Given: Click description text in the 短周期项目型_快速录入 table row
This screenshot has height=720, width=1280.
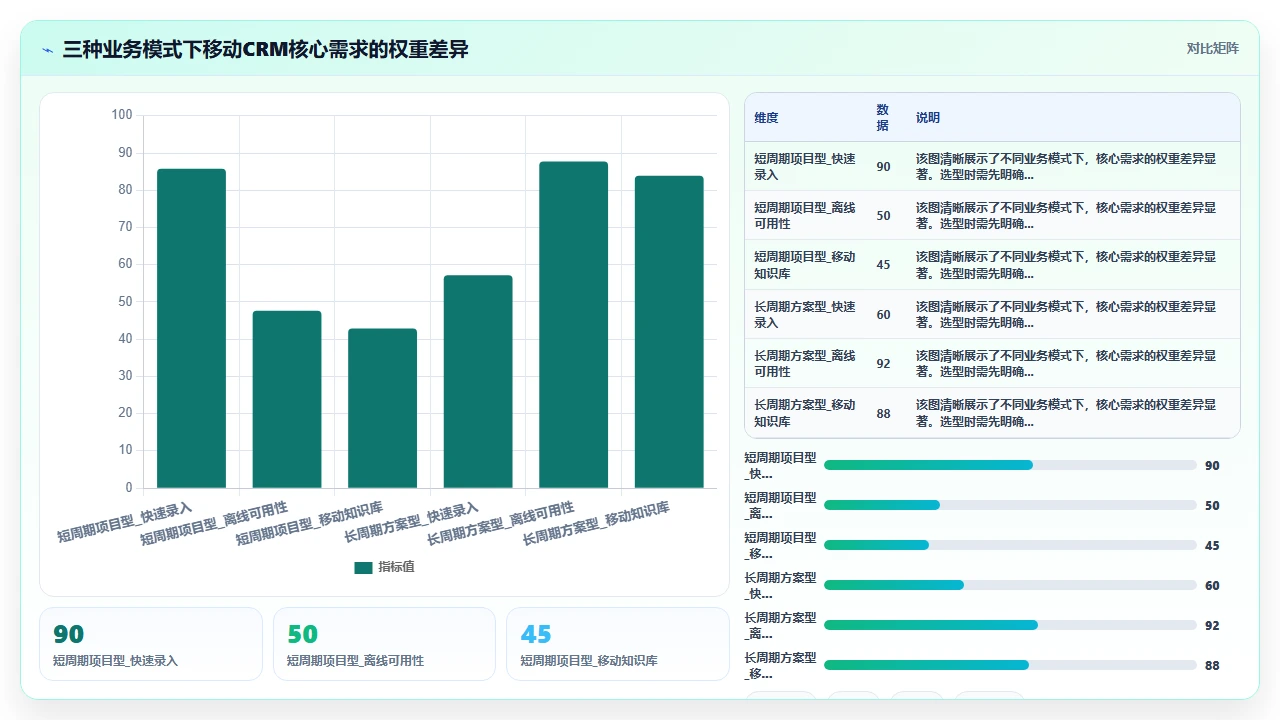Looking at the screenshot, I should 1066,167.
